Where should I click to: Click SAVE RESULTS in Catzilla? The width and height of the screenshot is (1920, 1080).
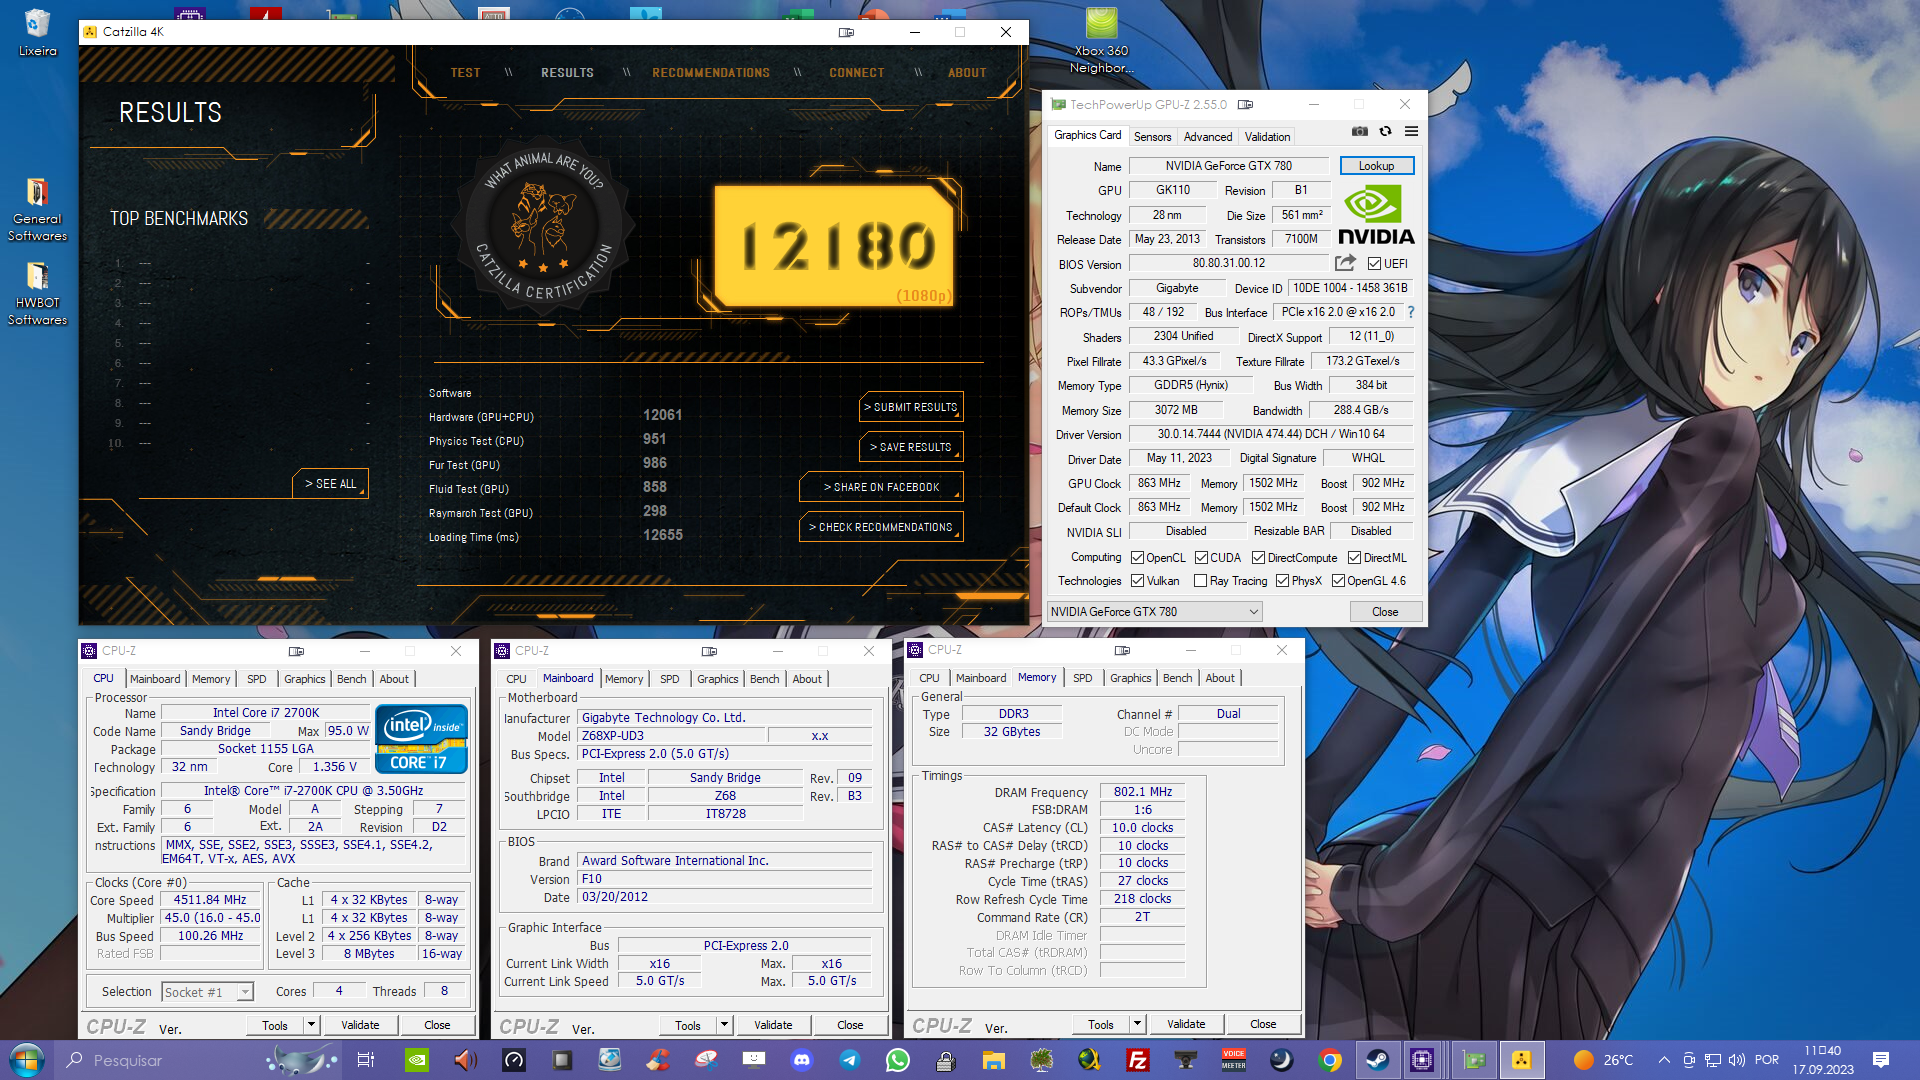tap(910, 447)
